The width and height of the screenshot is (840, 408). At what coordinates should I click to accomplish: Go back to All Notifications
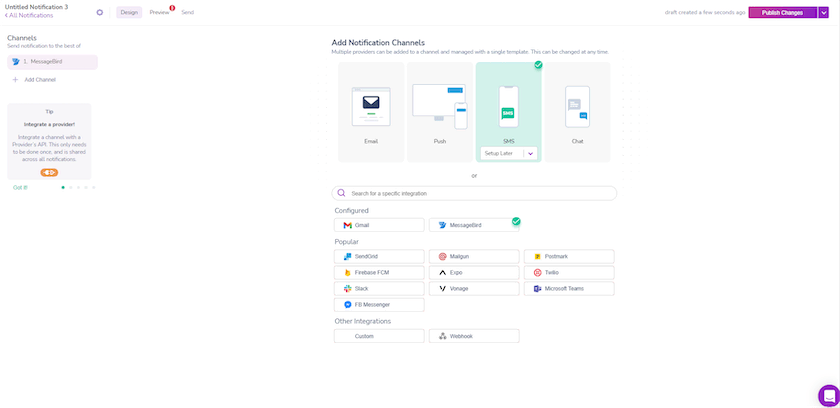click(x=30, y=16)
